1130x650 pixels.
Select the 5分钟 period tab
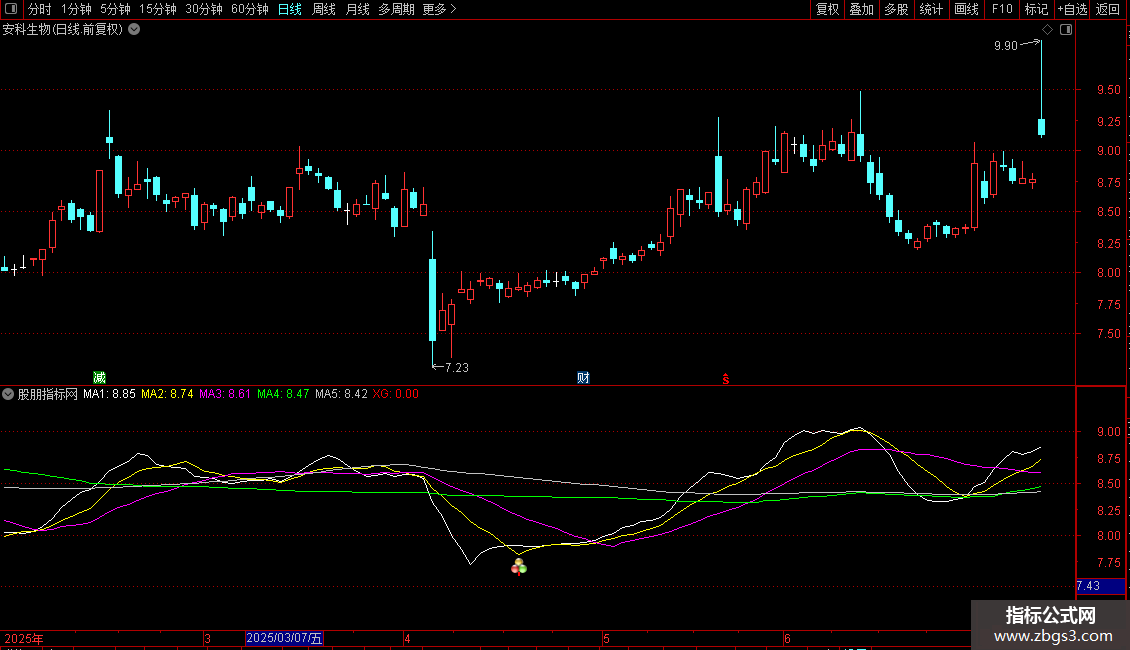115,9
